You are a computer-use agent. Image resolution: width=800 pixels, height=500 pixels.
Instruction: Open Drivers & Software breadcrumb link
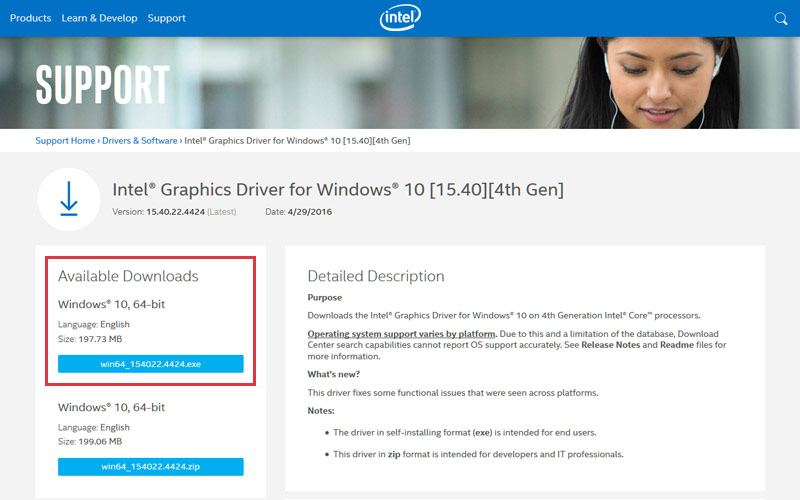[x=140, y=140]
